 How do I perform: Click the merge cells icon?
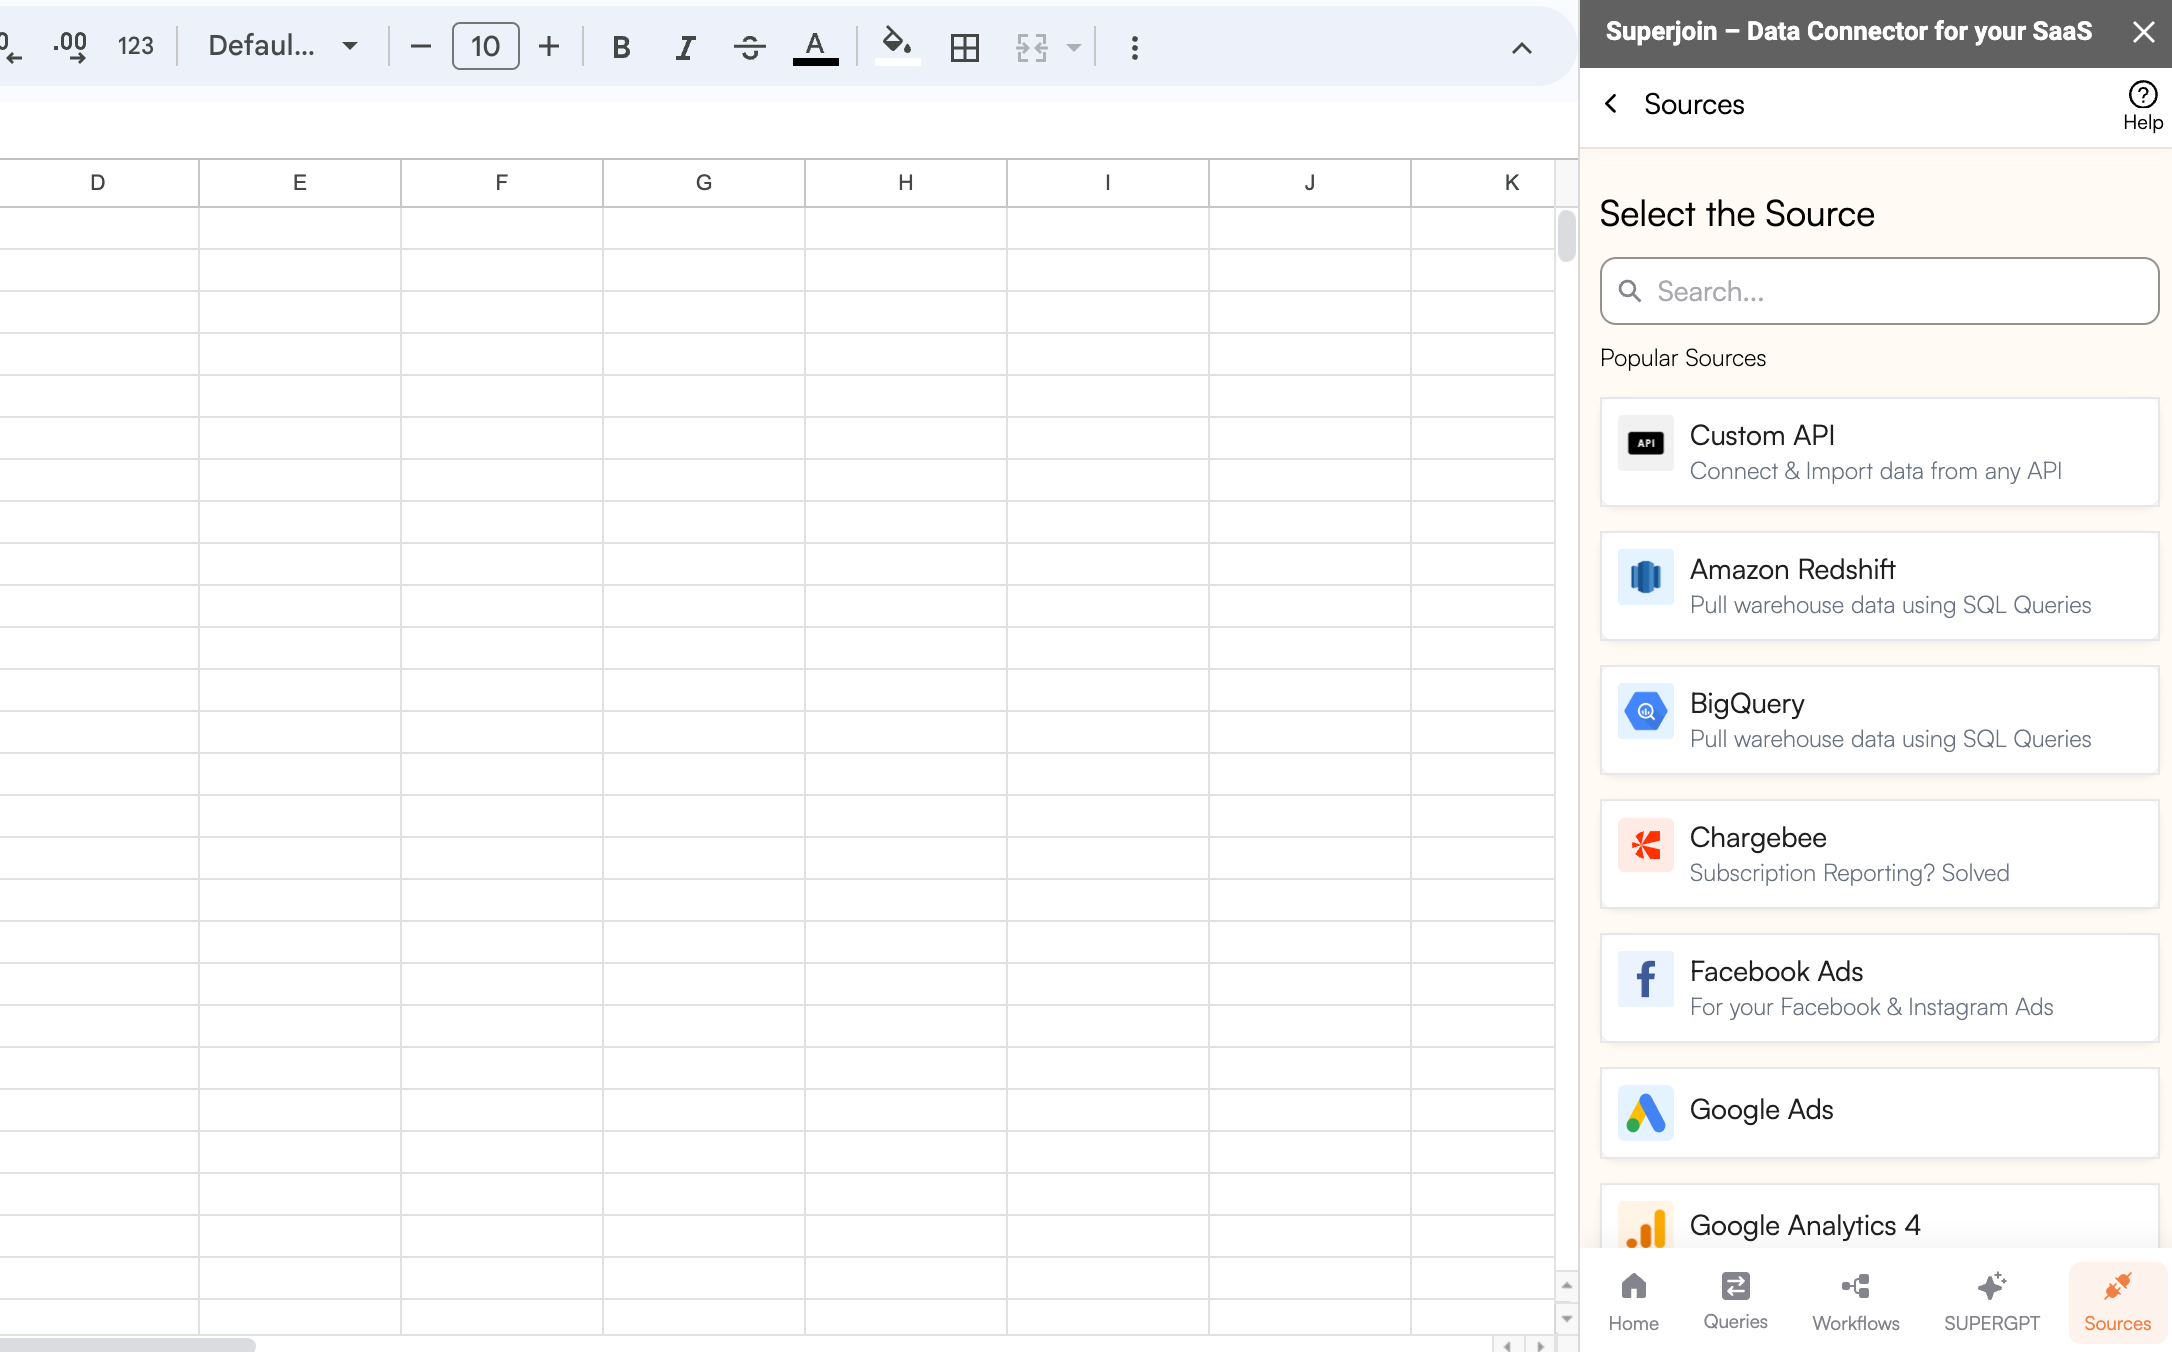(1031, 47)
